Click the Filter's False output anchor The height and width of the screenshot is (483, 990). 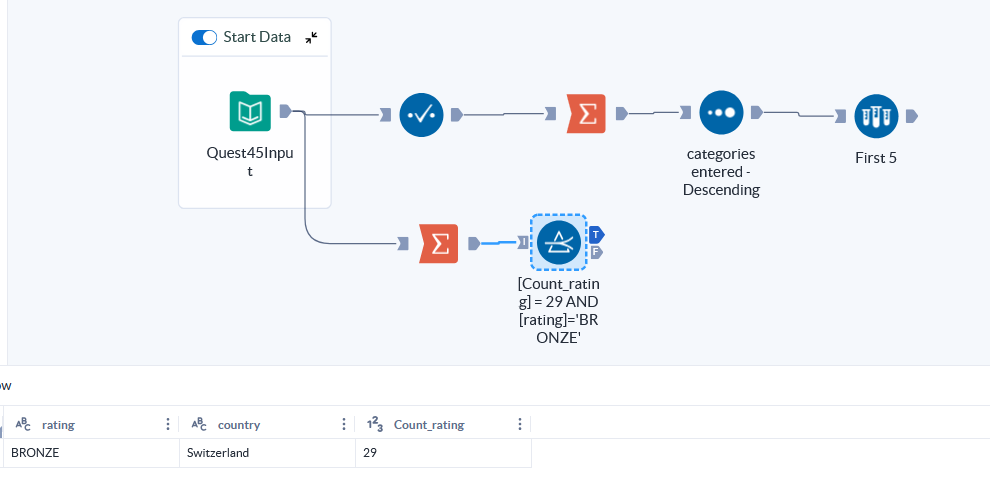coord(596,252)
